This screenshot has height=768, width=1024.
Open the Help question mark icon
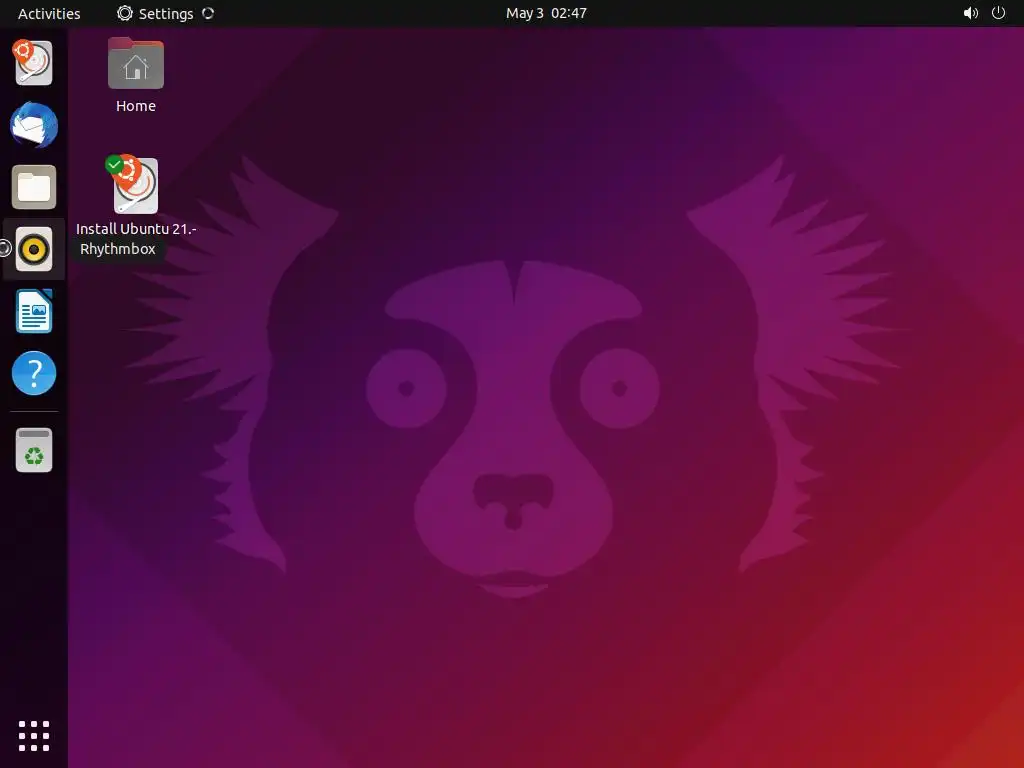tap(34, 373)
